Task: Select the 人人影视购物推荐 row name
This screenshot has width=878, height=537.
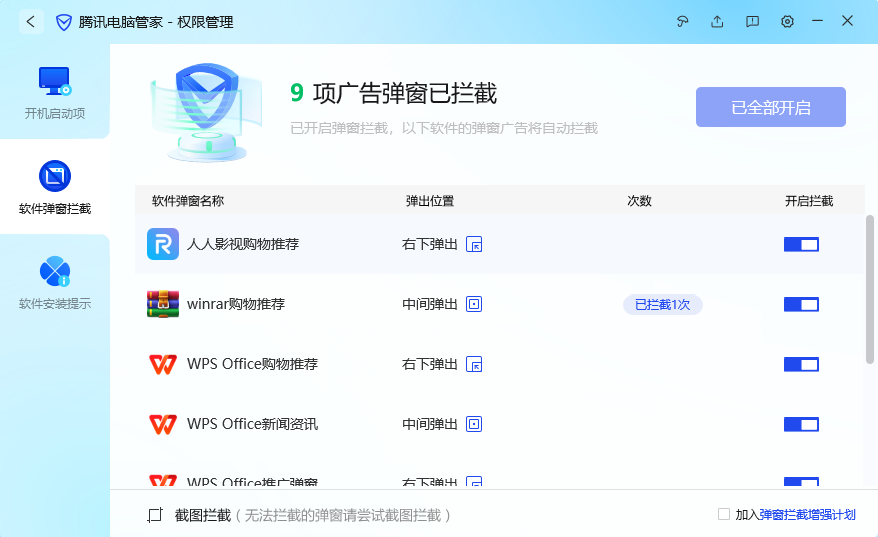Action: pos(243,244)
